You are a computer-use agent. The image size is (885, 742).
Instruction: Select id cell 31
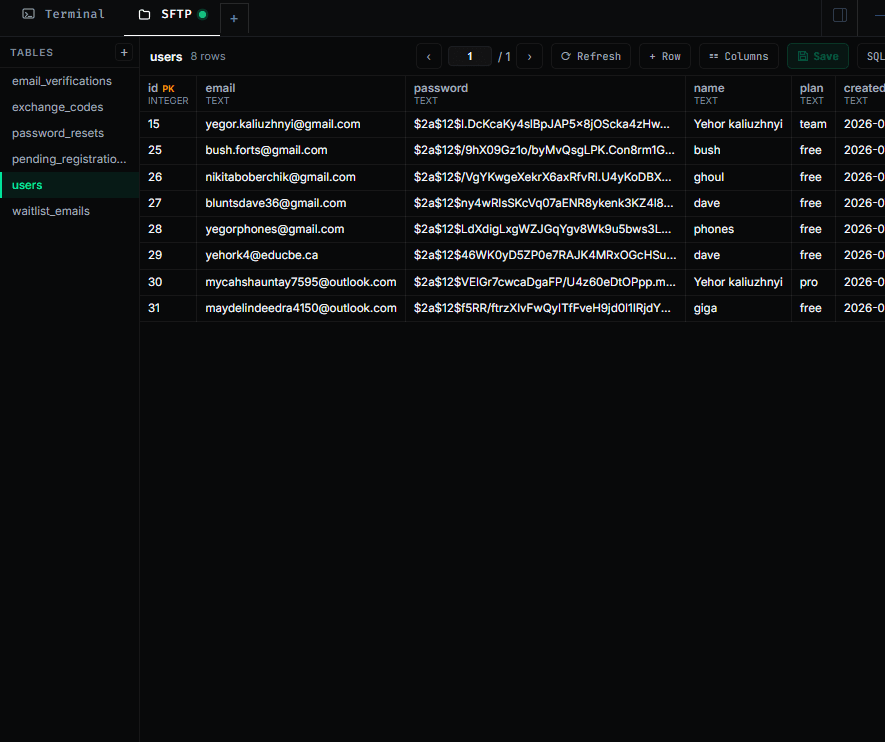(168, 308)
